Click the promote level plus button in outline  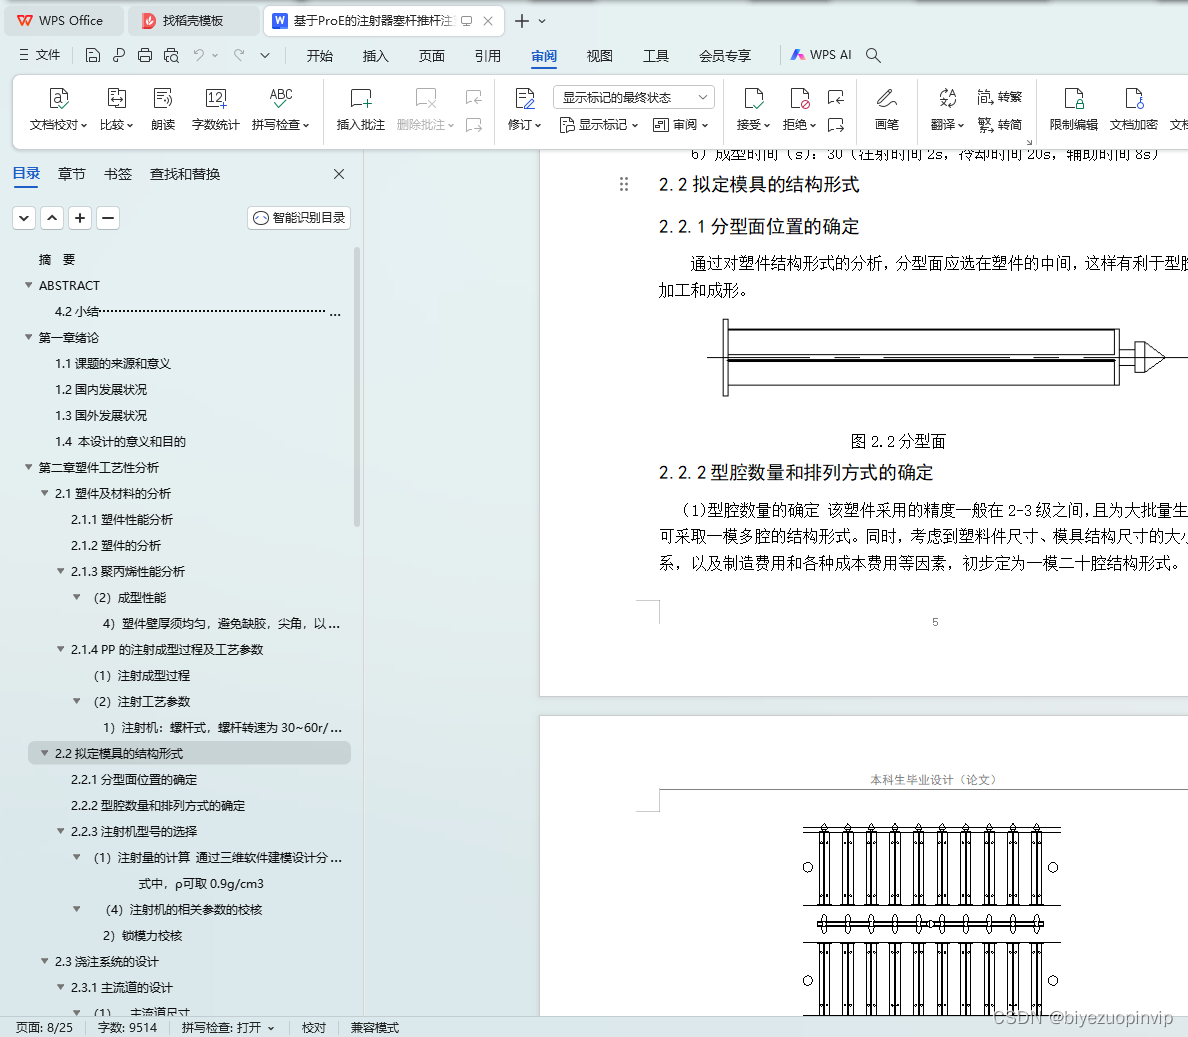(x=80, y=218)
